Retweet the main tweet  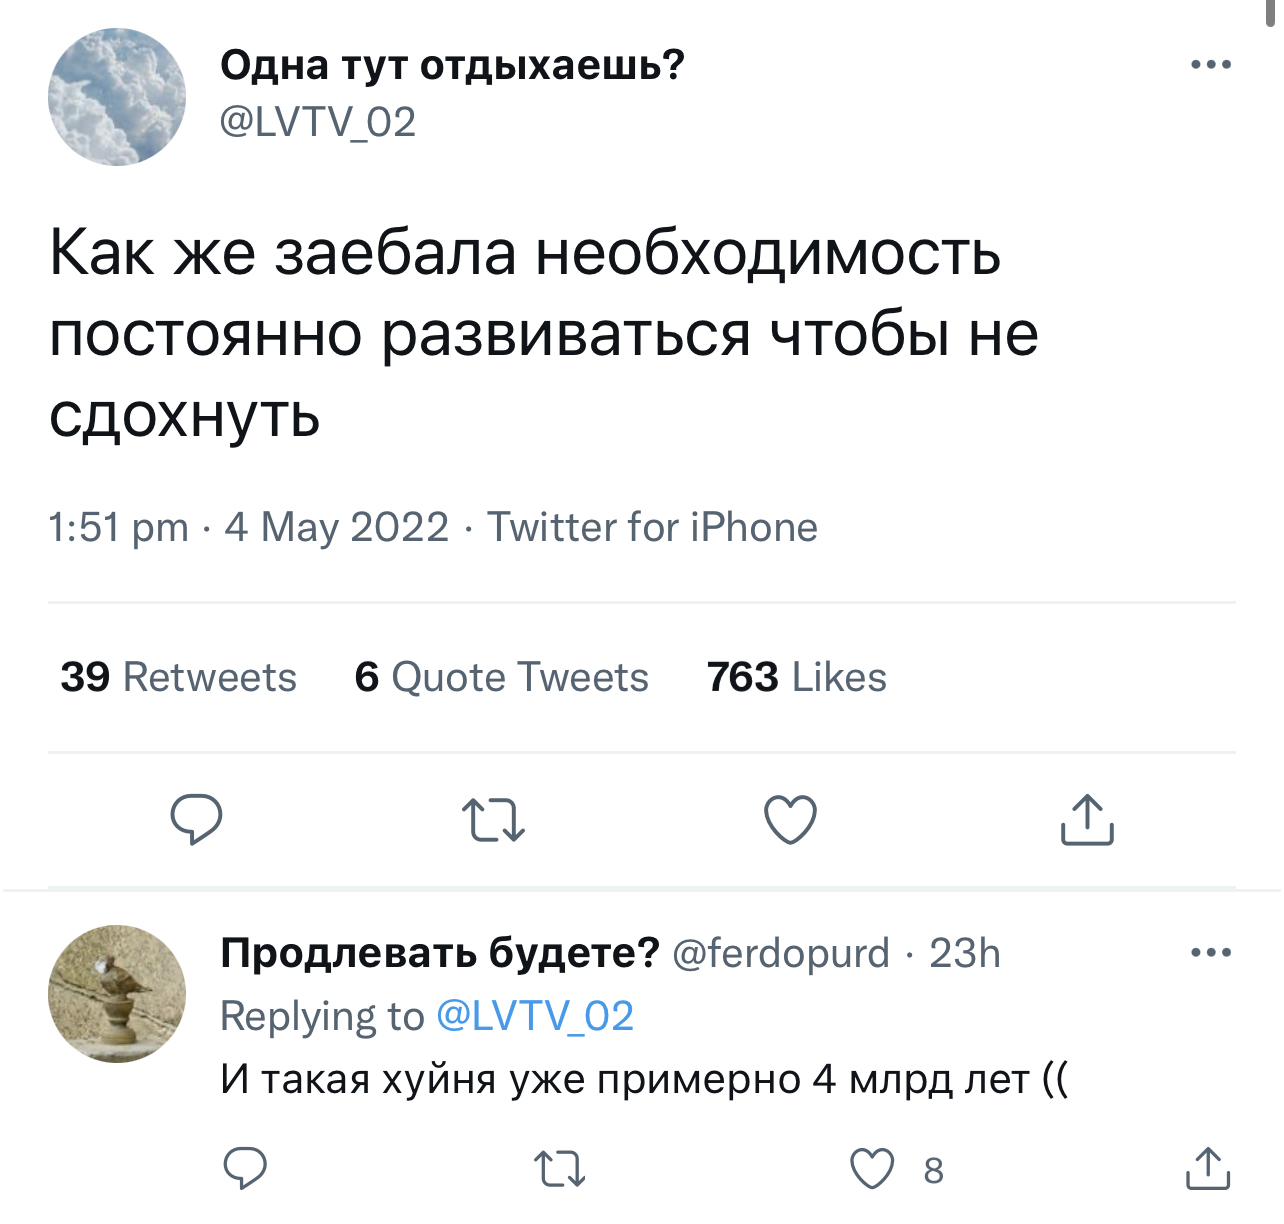click(x=493, y=820)
